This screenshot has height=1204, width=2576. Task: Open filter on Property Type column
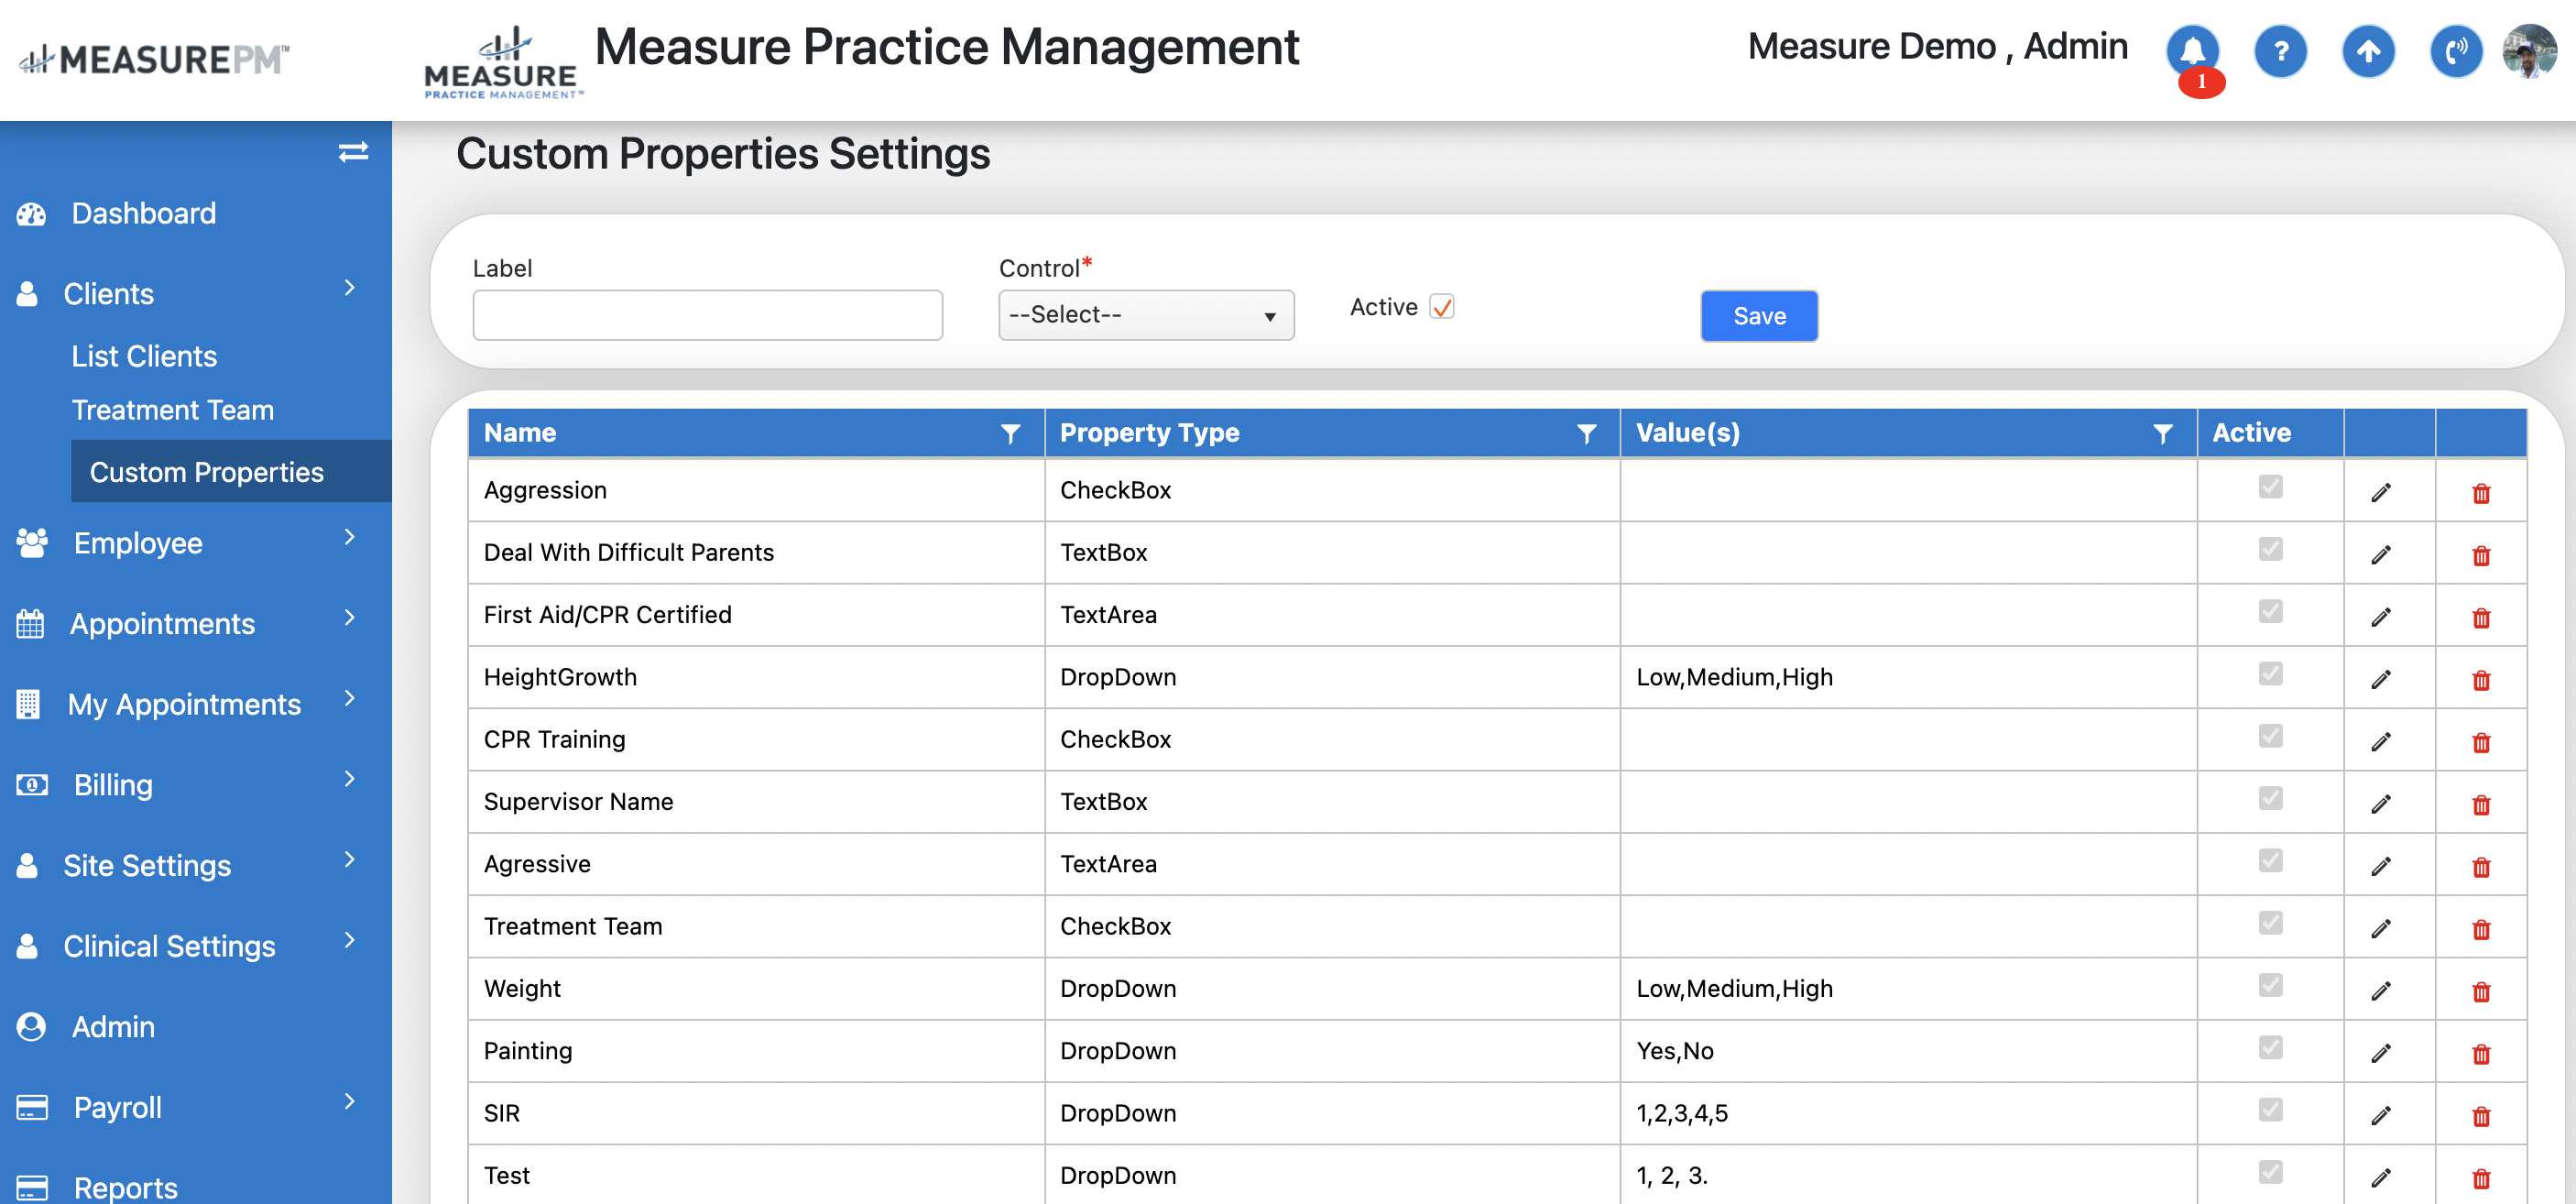[x=1586, y=433]
